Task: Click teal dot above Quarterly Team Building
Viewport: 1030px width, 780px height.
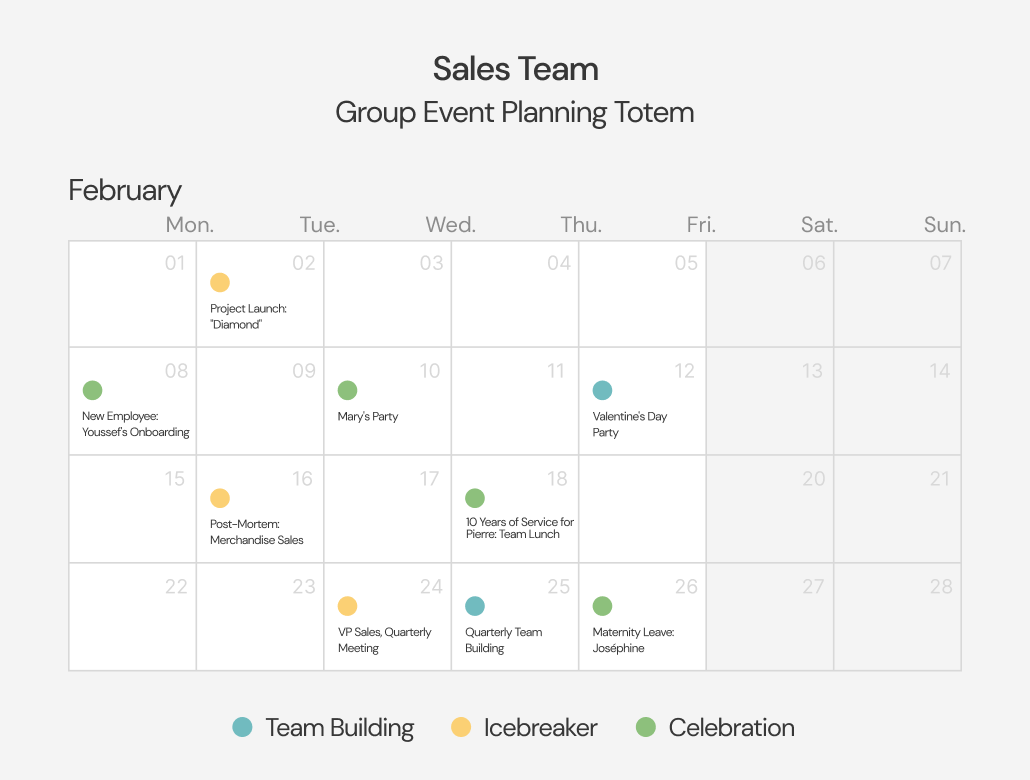Action: click(x=475, y=606)
